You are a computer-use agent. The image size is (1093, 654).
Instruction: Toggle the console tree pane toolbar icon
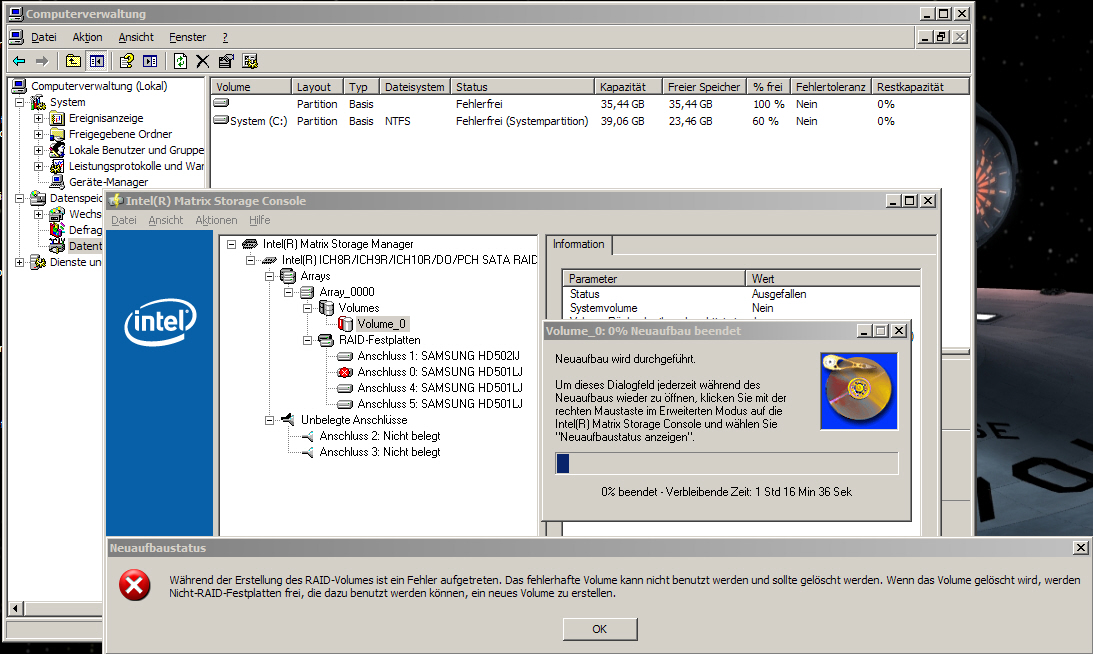click(x=96, y=61)
